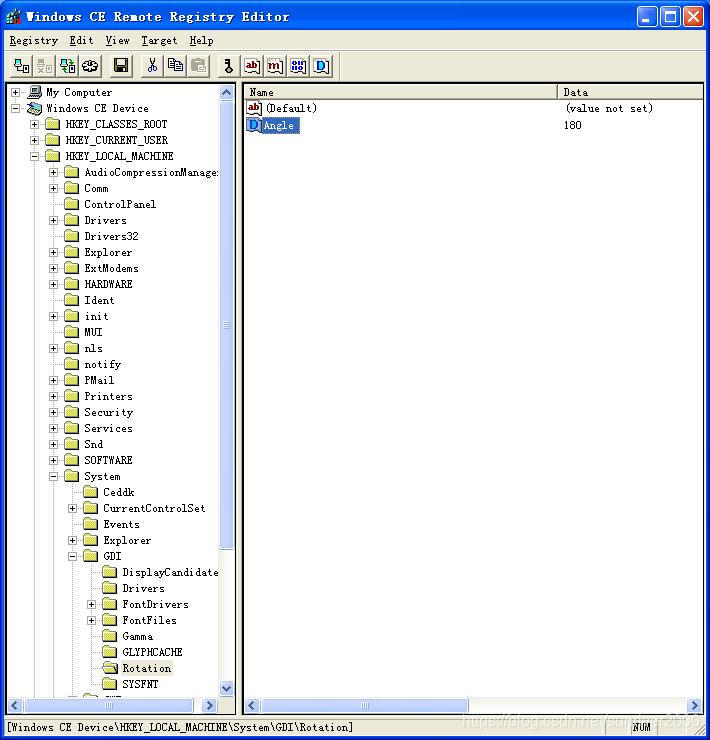Click the tree pane vertical scrollbar thumb
This screenshot has width=710, height=740.
227,325
